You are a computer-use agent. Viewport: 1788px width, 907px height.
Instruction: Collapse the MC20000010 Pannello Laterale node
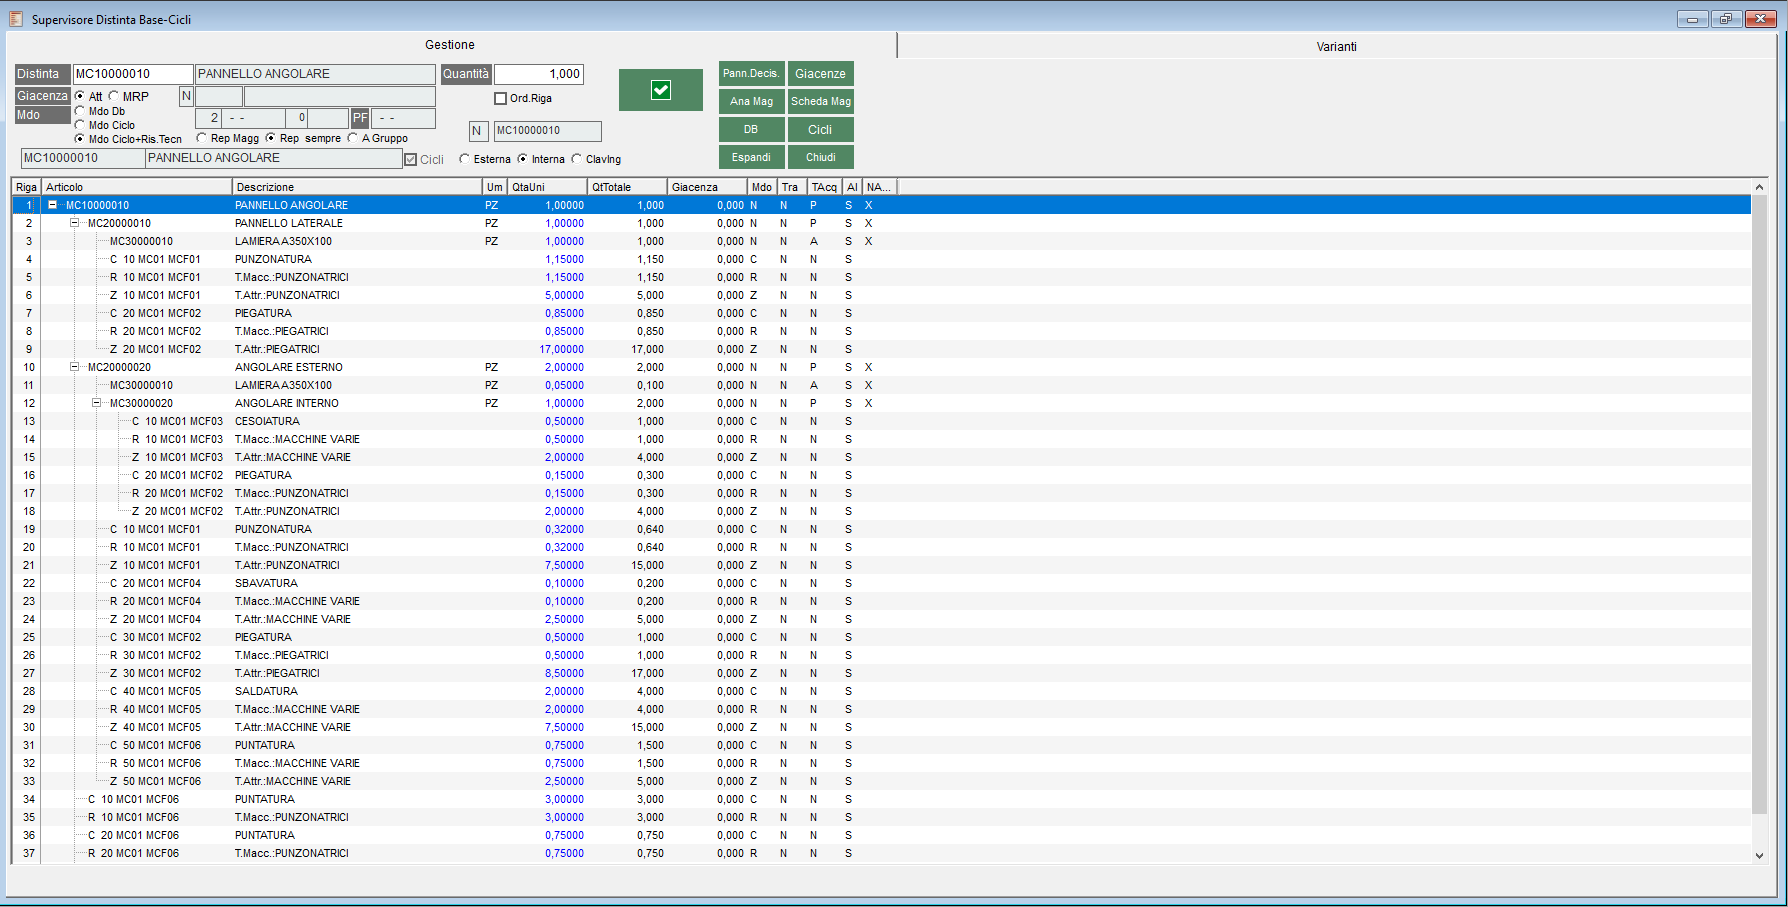[x=75, y=223]
